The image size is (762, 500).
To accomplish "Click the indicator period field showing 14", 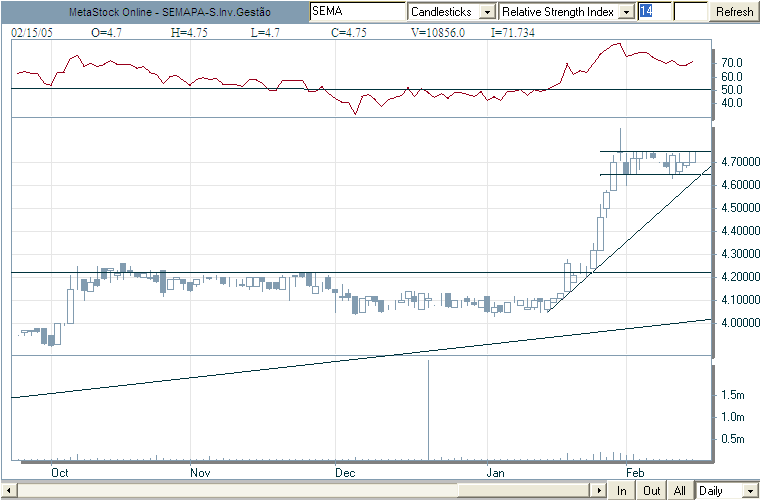I will [x=652, y=11].
